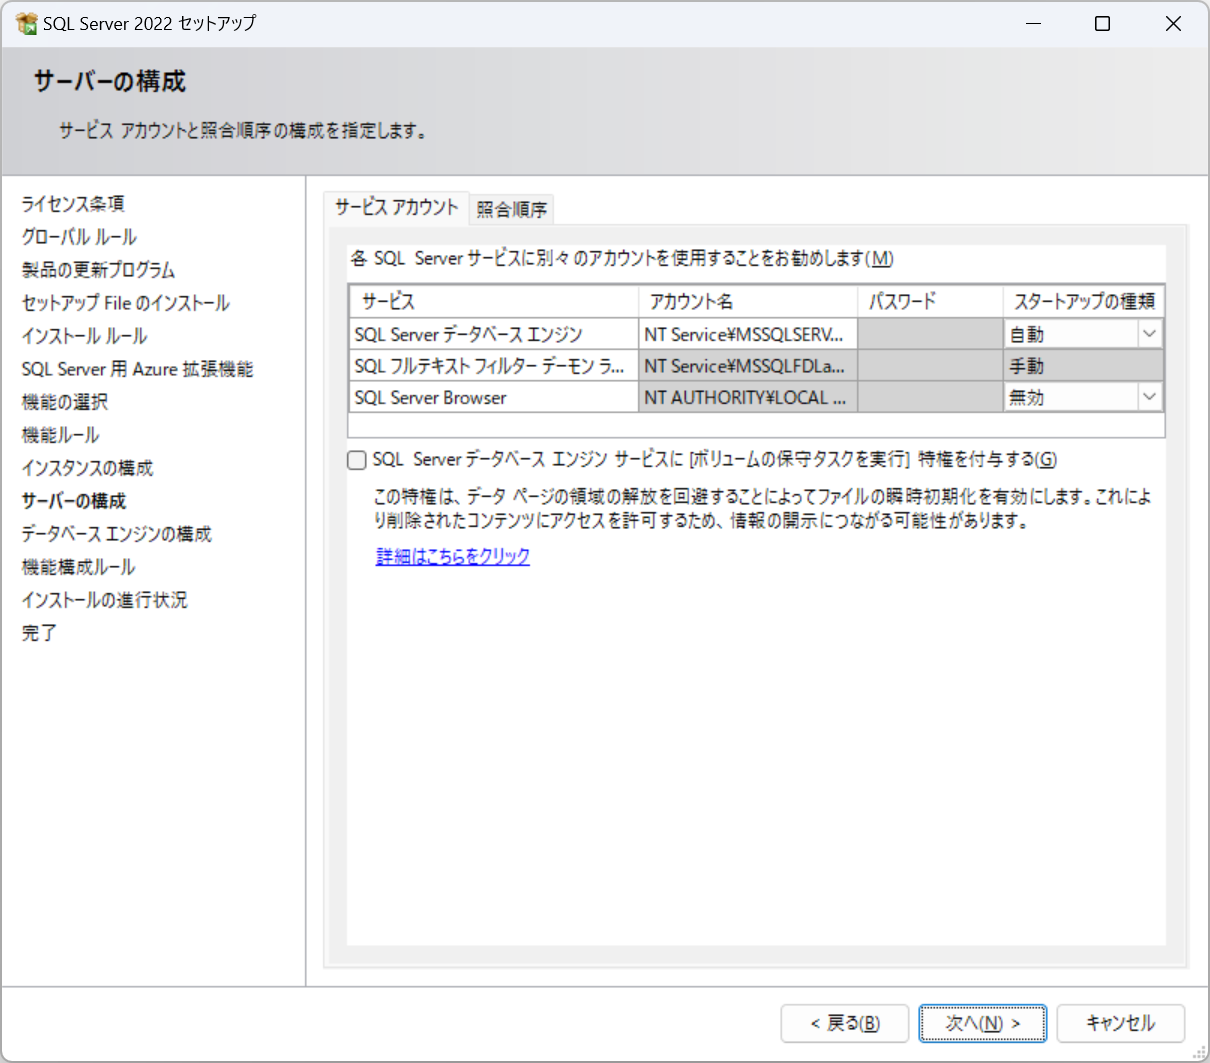Click the スタートアップの種類 column header
1210x1063 pixels.
point(1084,301)
